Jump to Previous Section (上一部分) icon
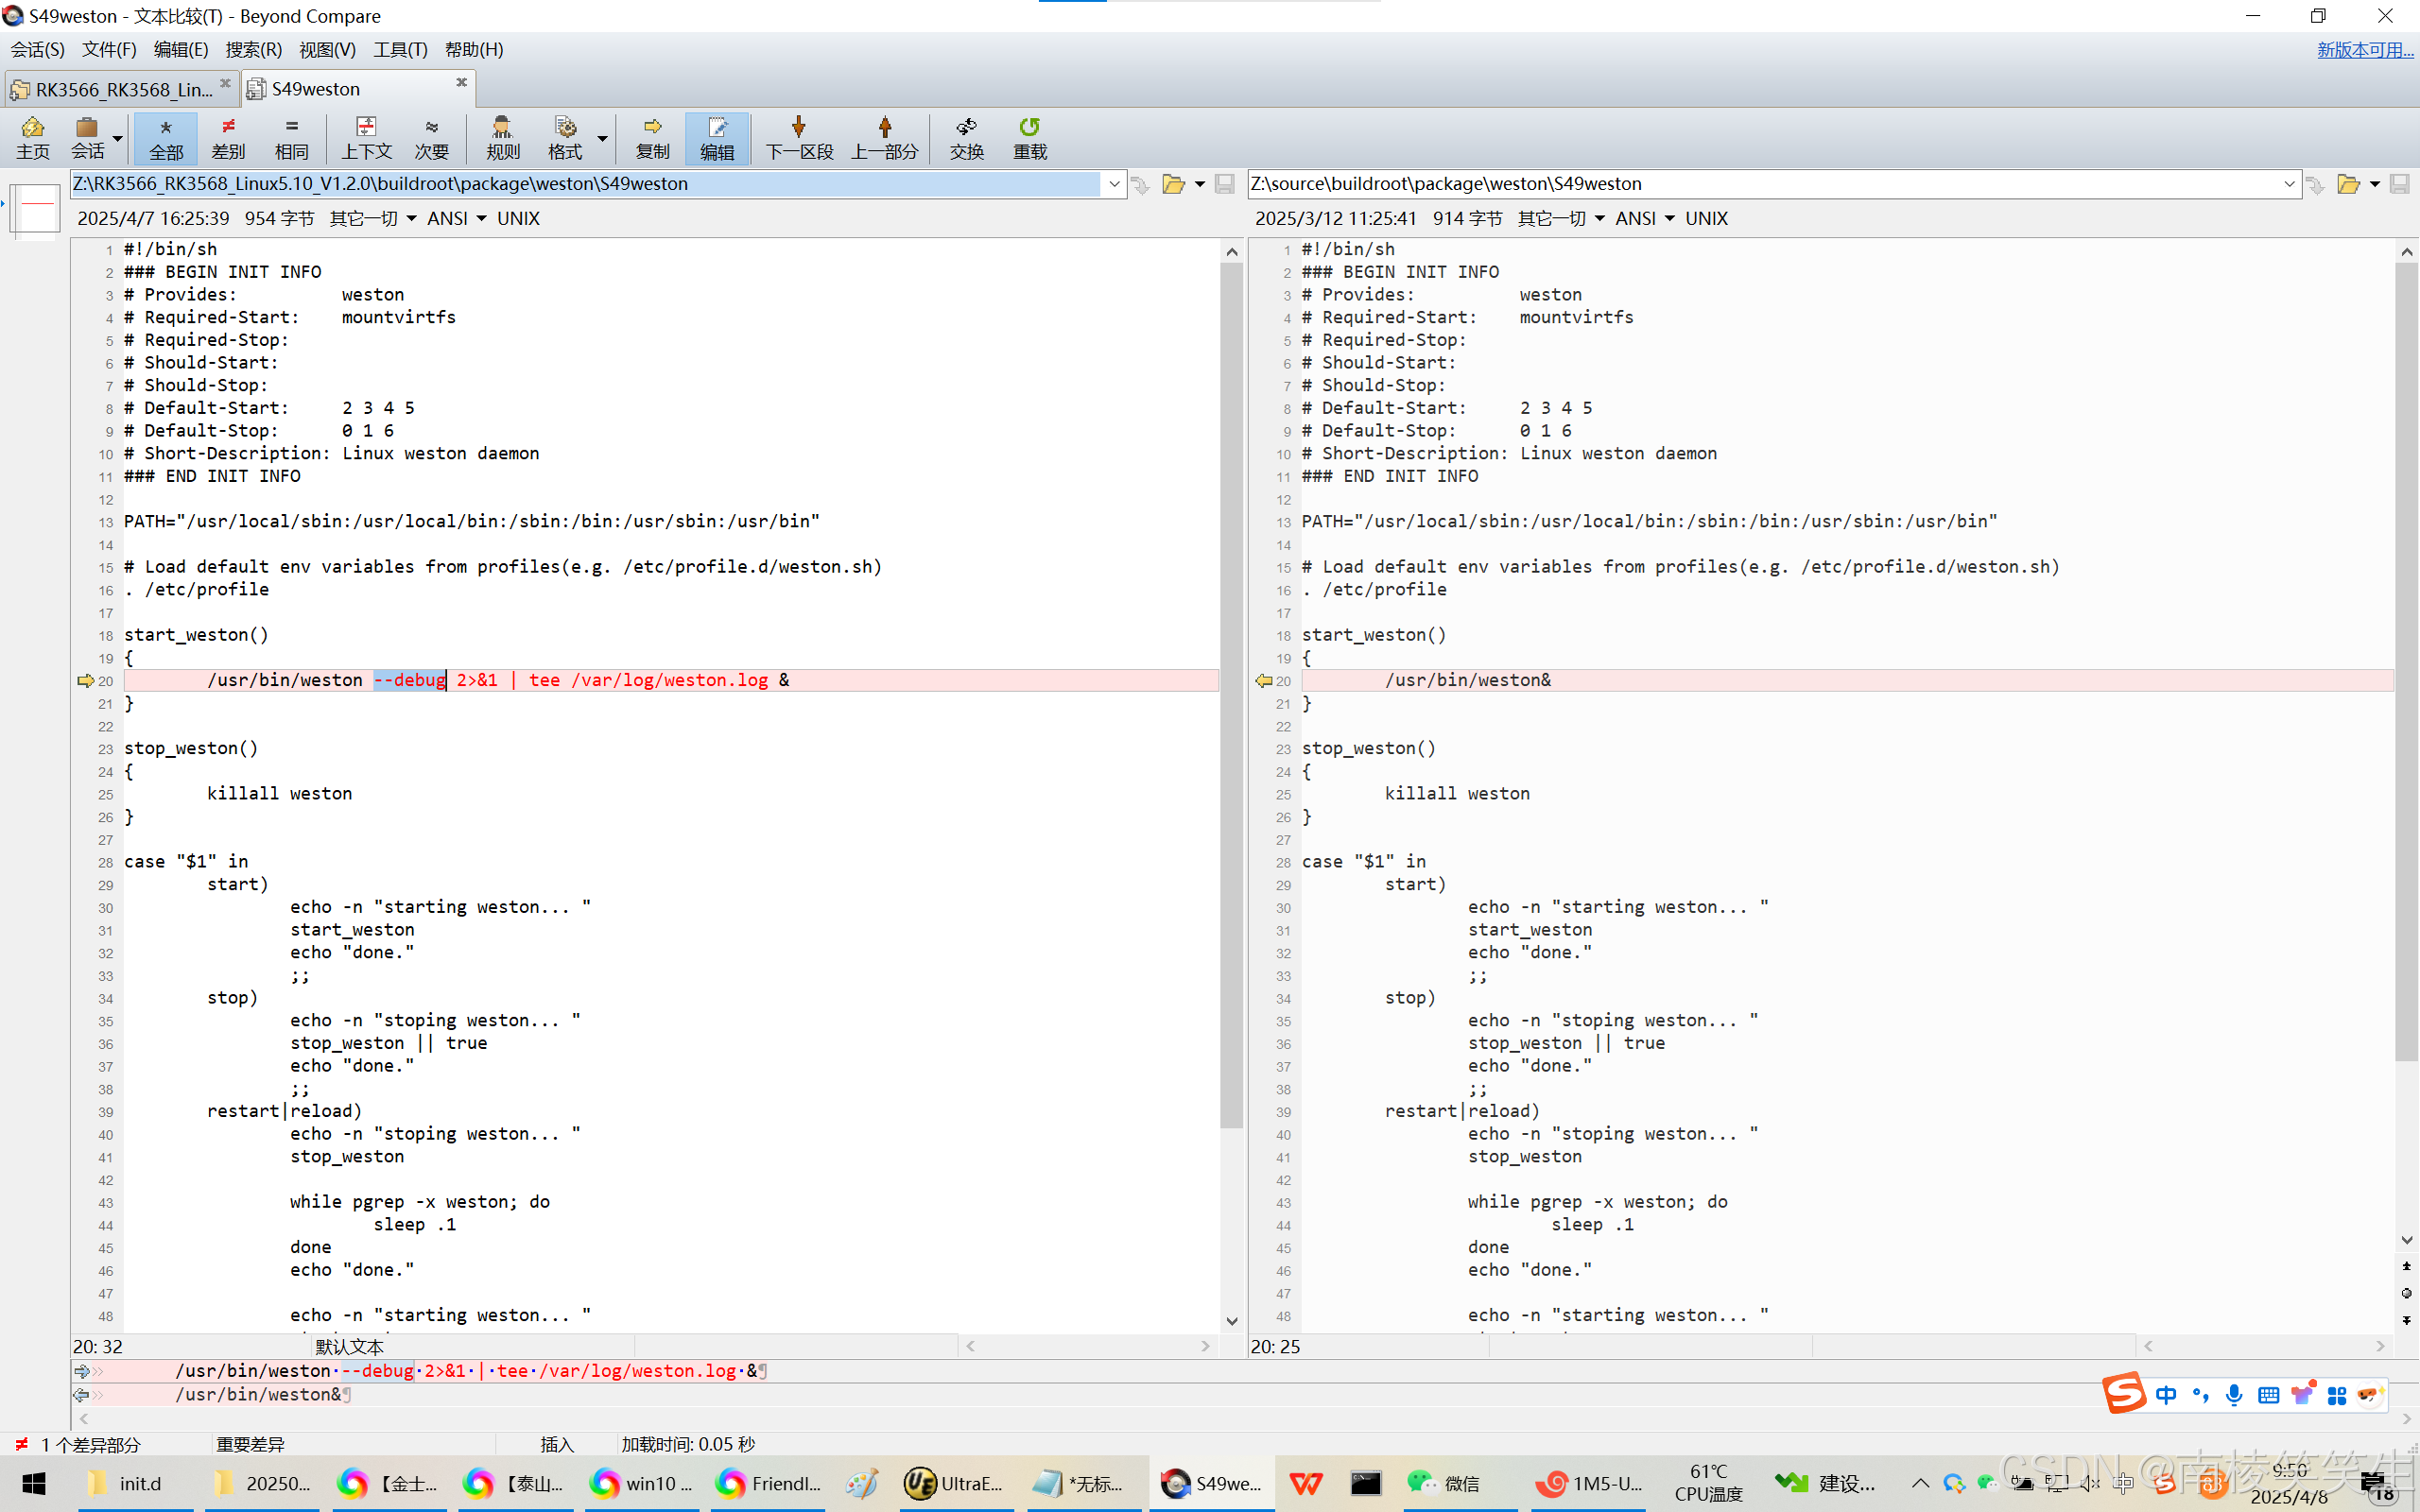The image size is (2420, 1512). (884, 137)
